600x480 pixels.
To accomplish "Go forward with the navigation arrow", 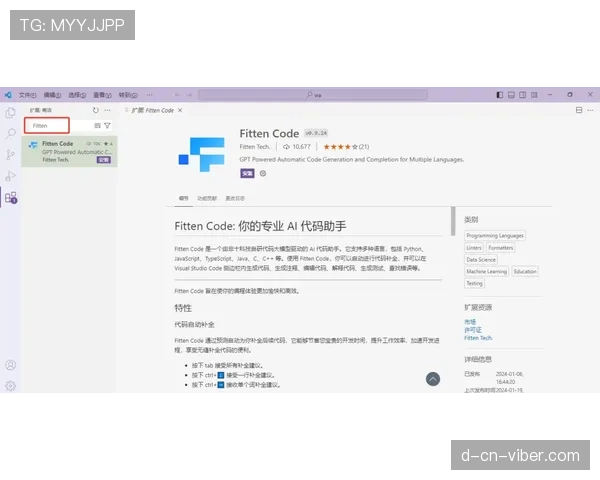I will (x=189, y=95).
